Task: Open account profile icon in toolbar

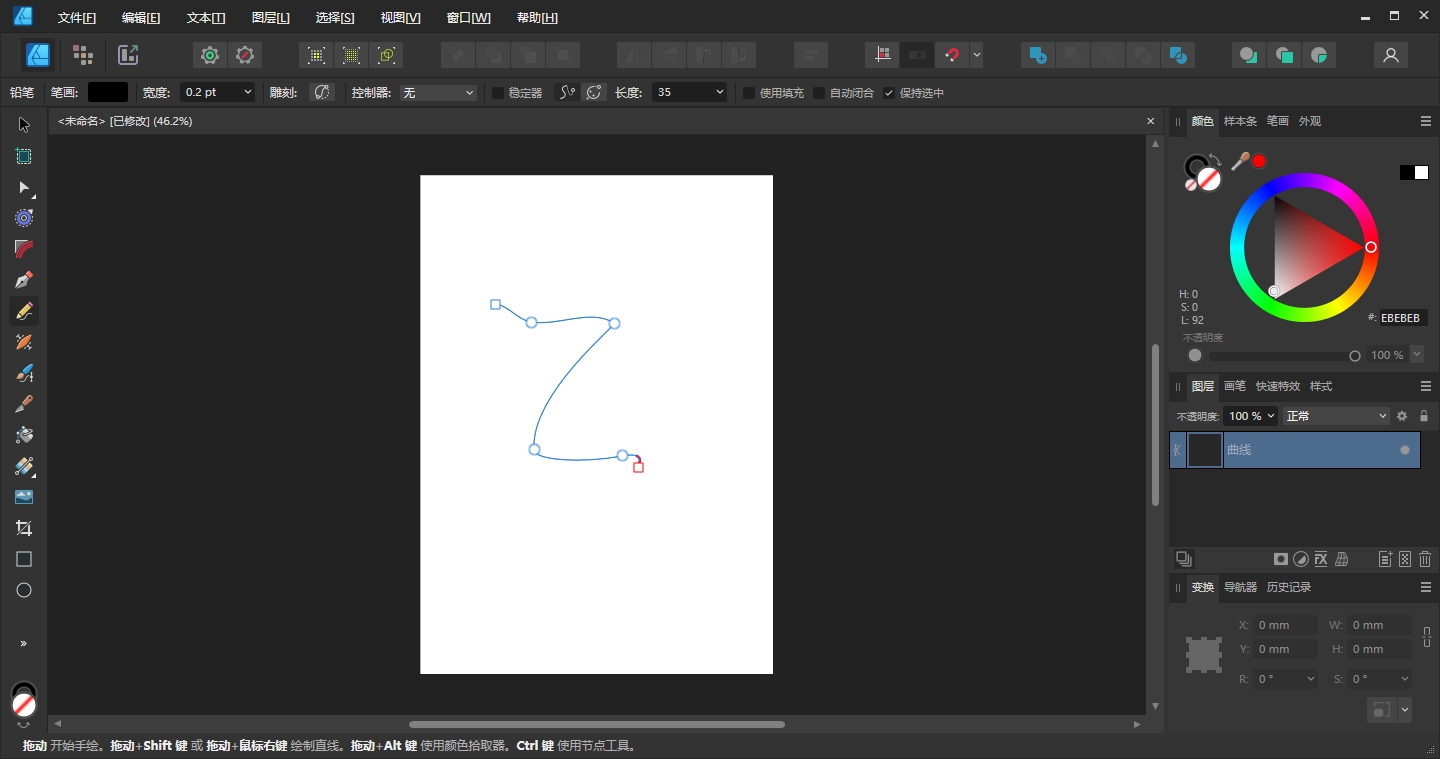Action: click(x=1390, y=55)
